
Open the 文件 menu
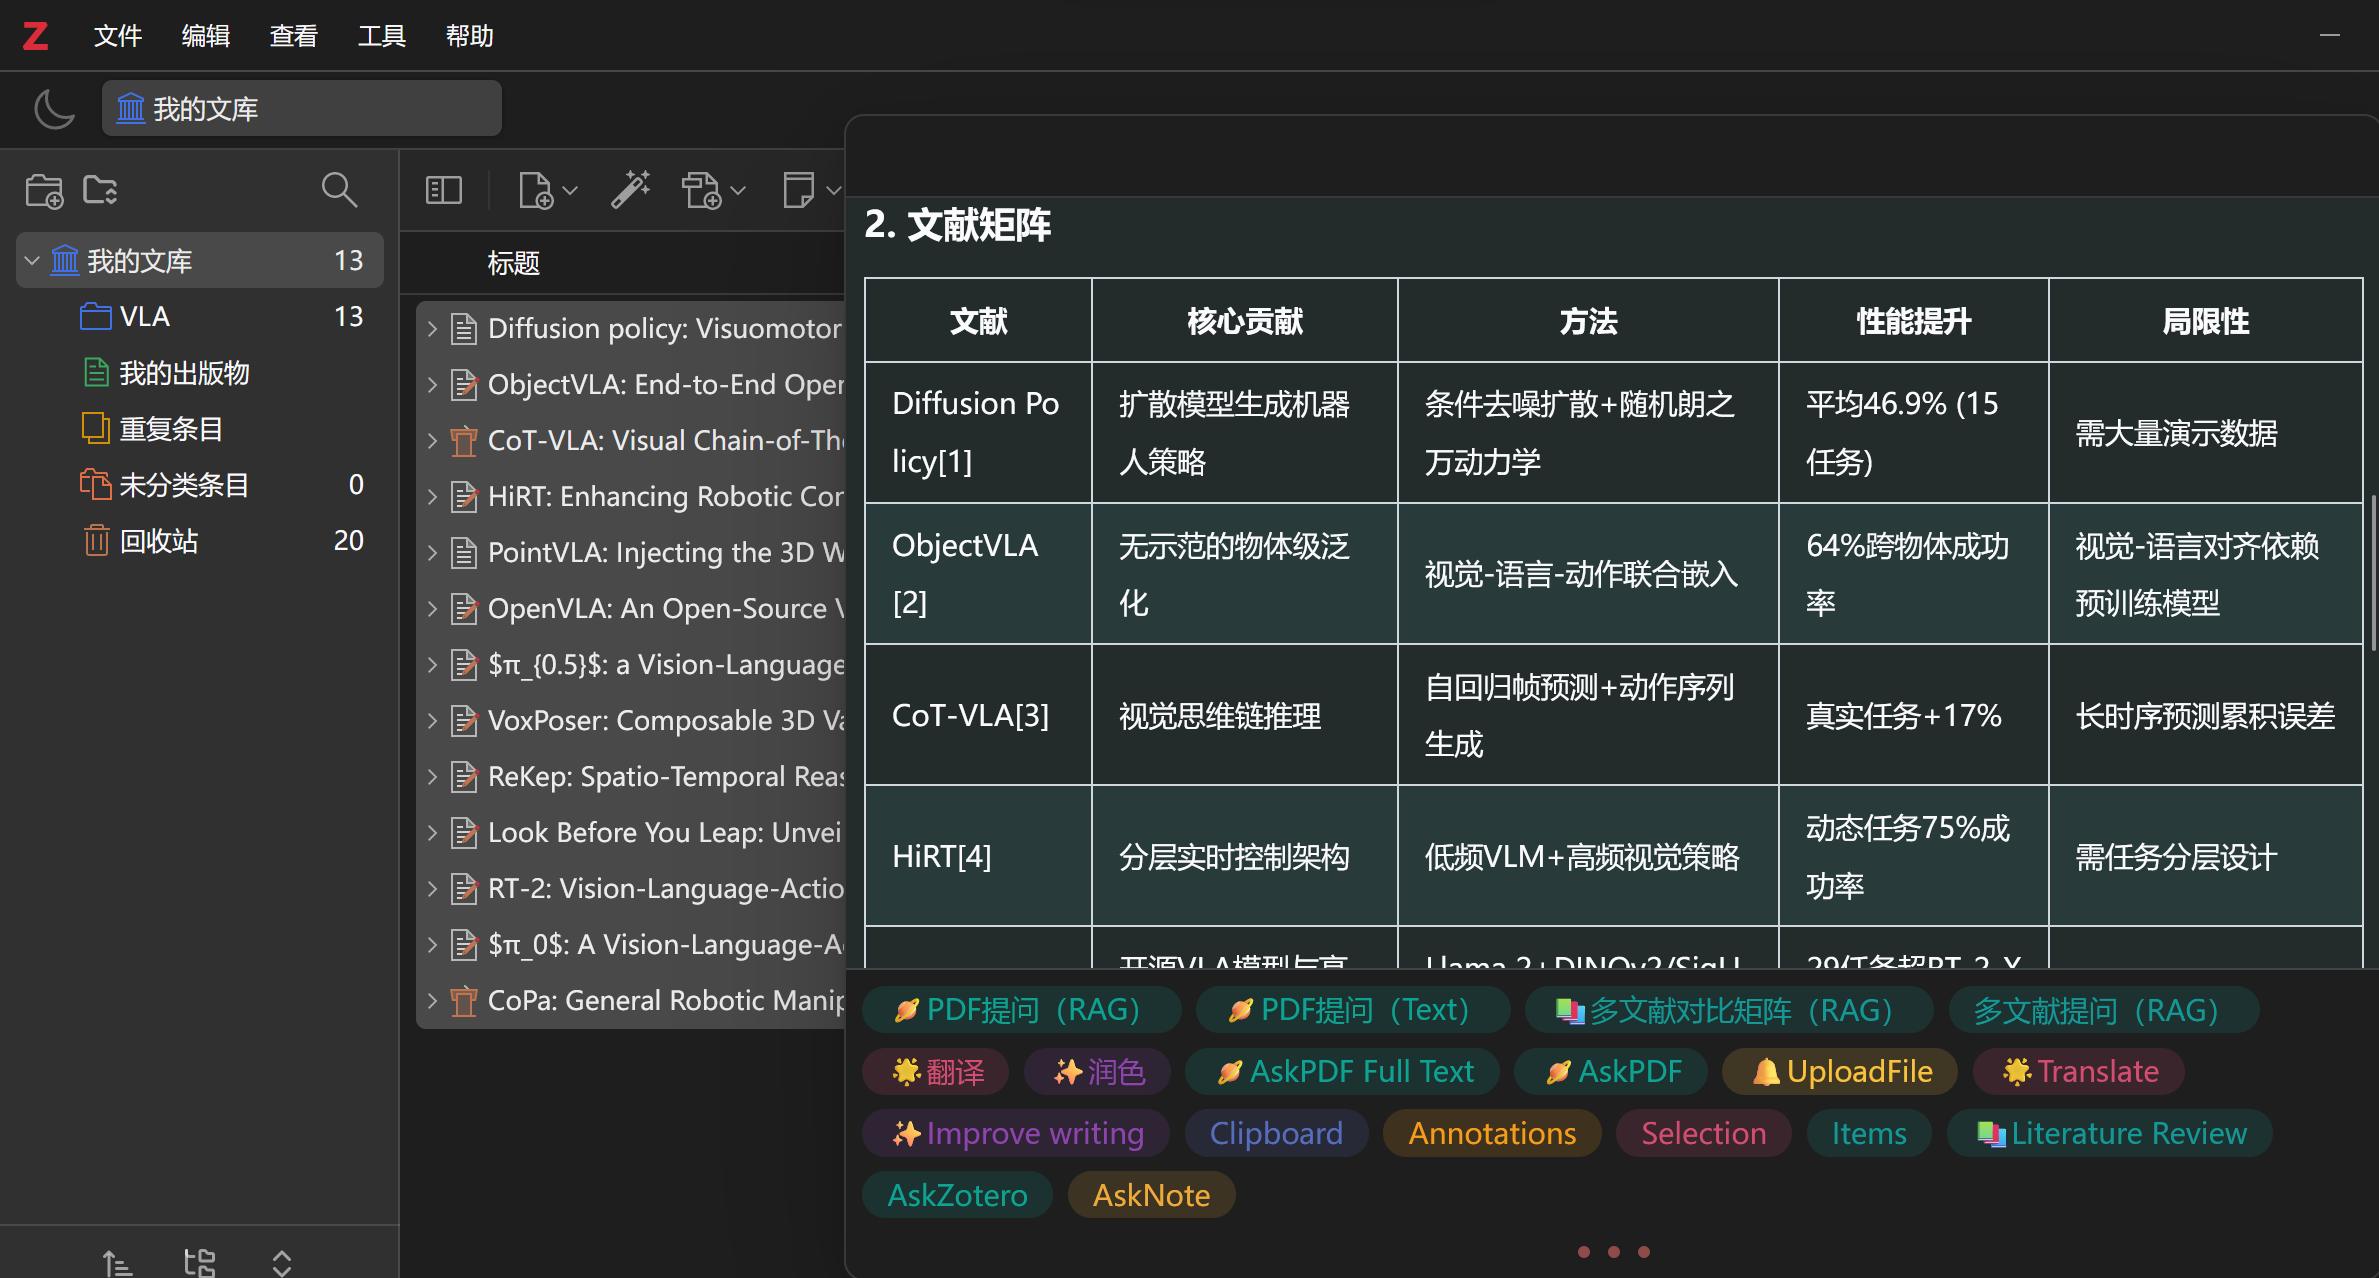point(117,36)
